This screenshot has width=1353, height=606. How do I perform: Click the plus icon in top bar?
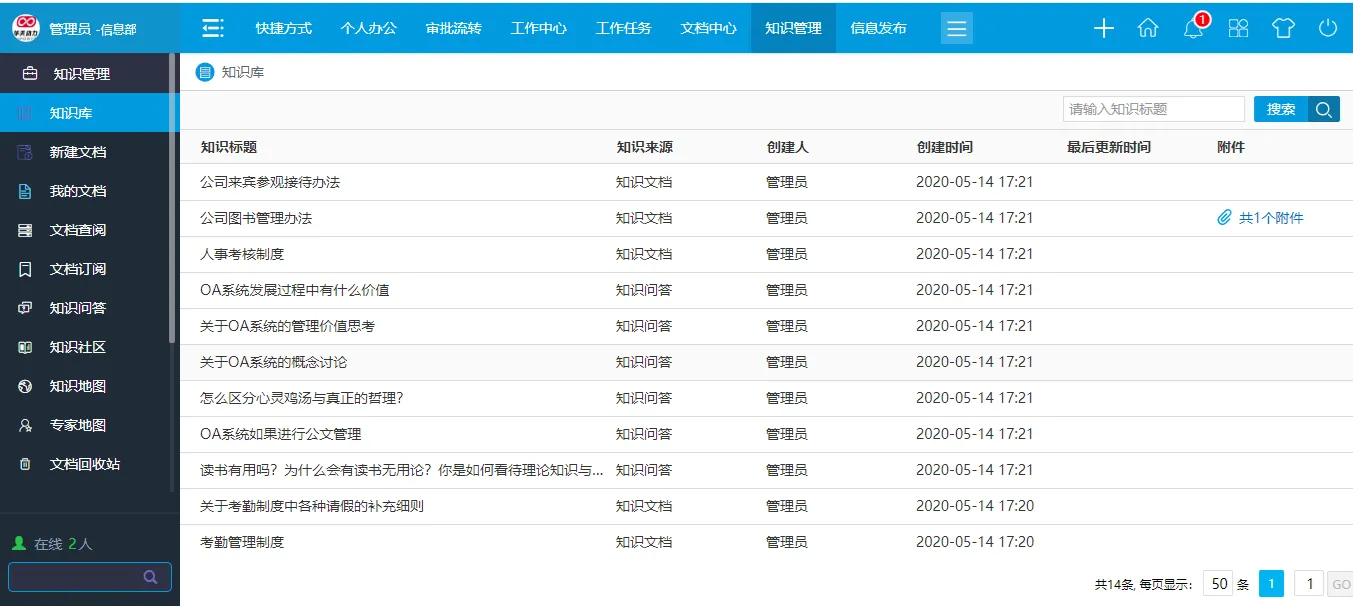point(1103,28)
